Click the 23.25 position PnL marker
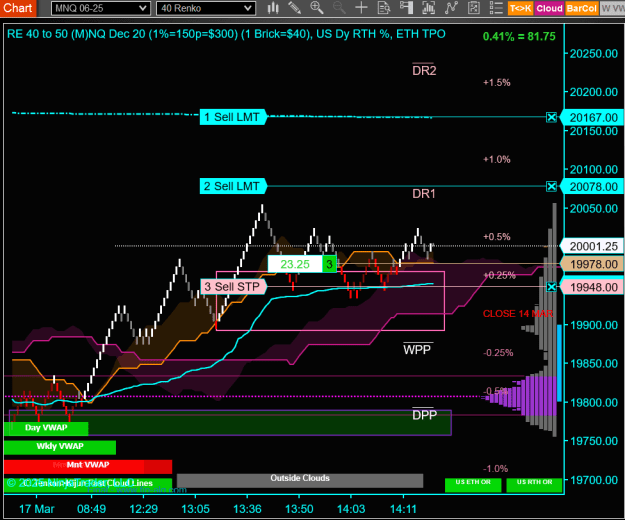The width and height of the screenshot is (625, 520). [295, 264]
